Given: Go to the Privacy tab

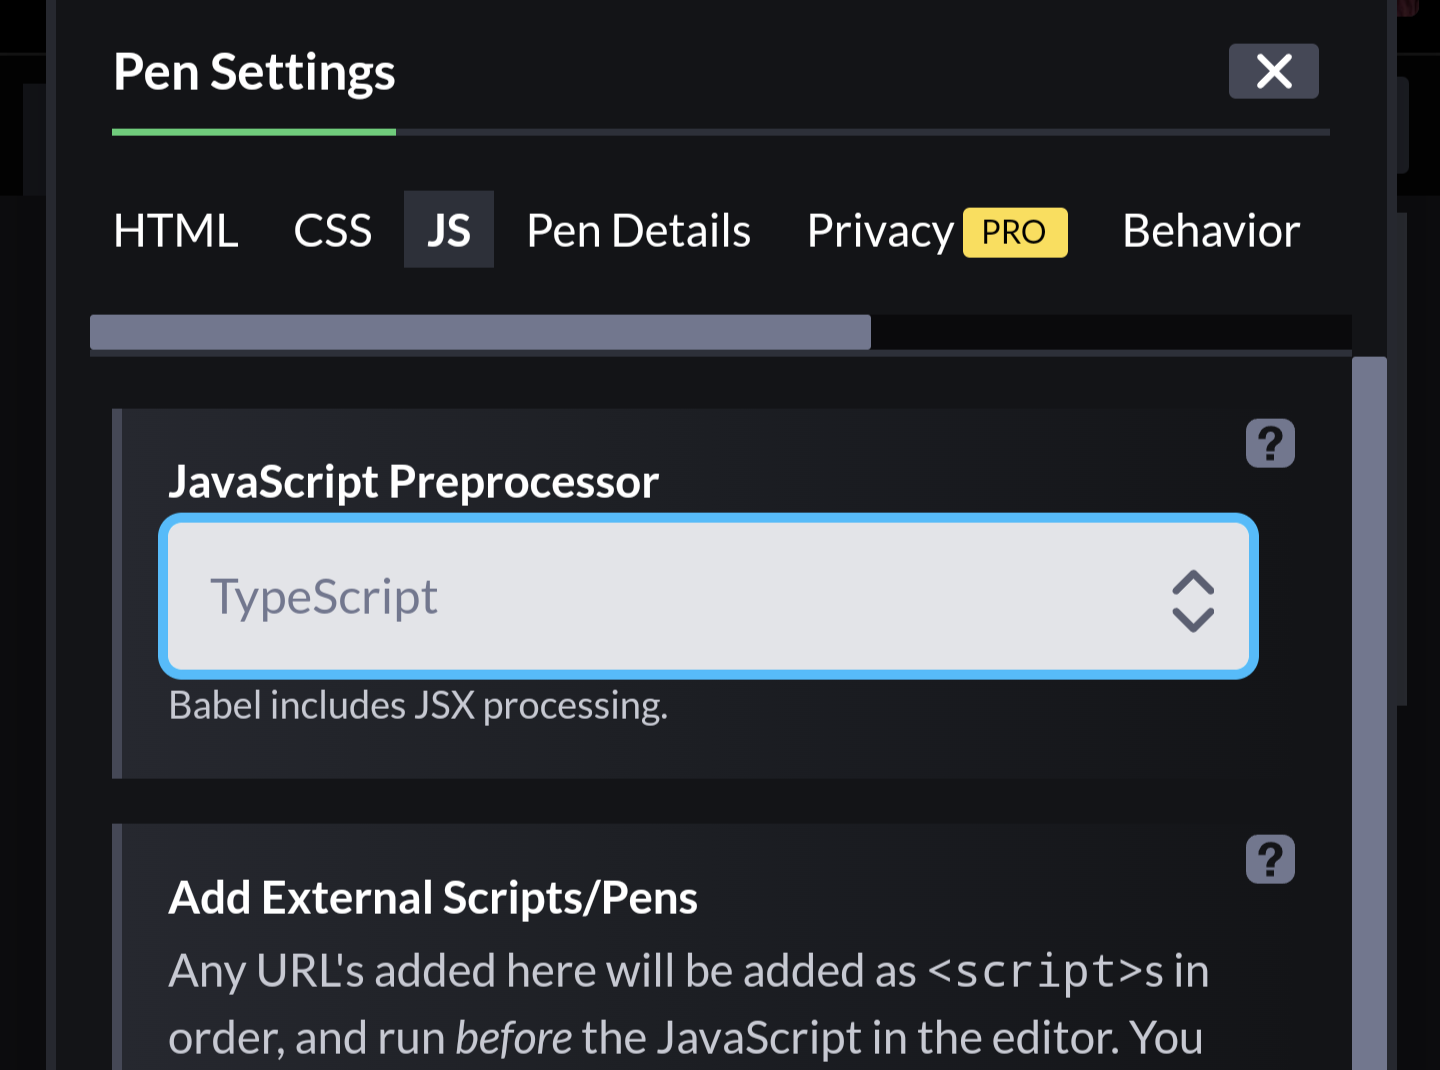Looking at the screenshot, I should tap(880, 230).
